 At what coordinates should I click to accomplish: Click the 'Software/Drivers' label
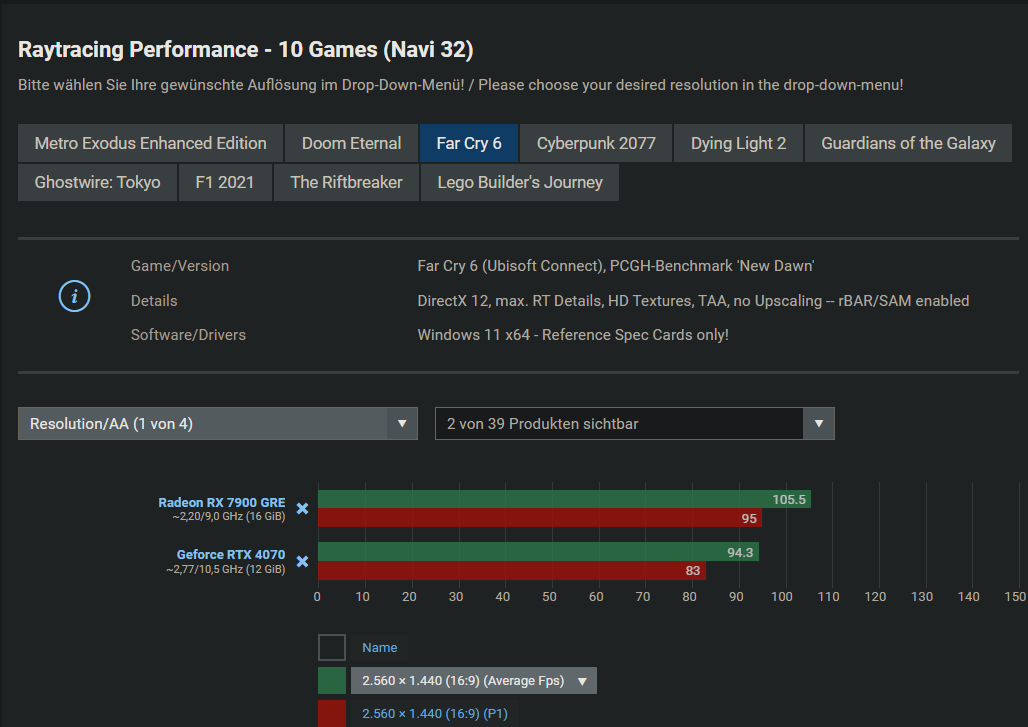188,334
